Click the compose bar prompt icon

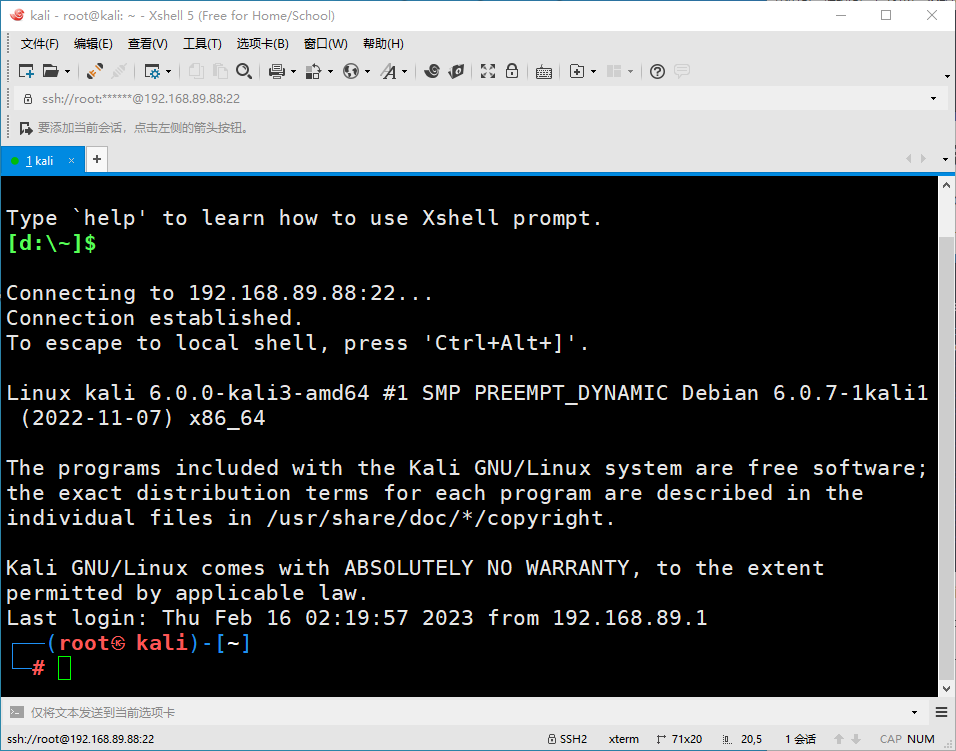17,712
